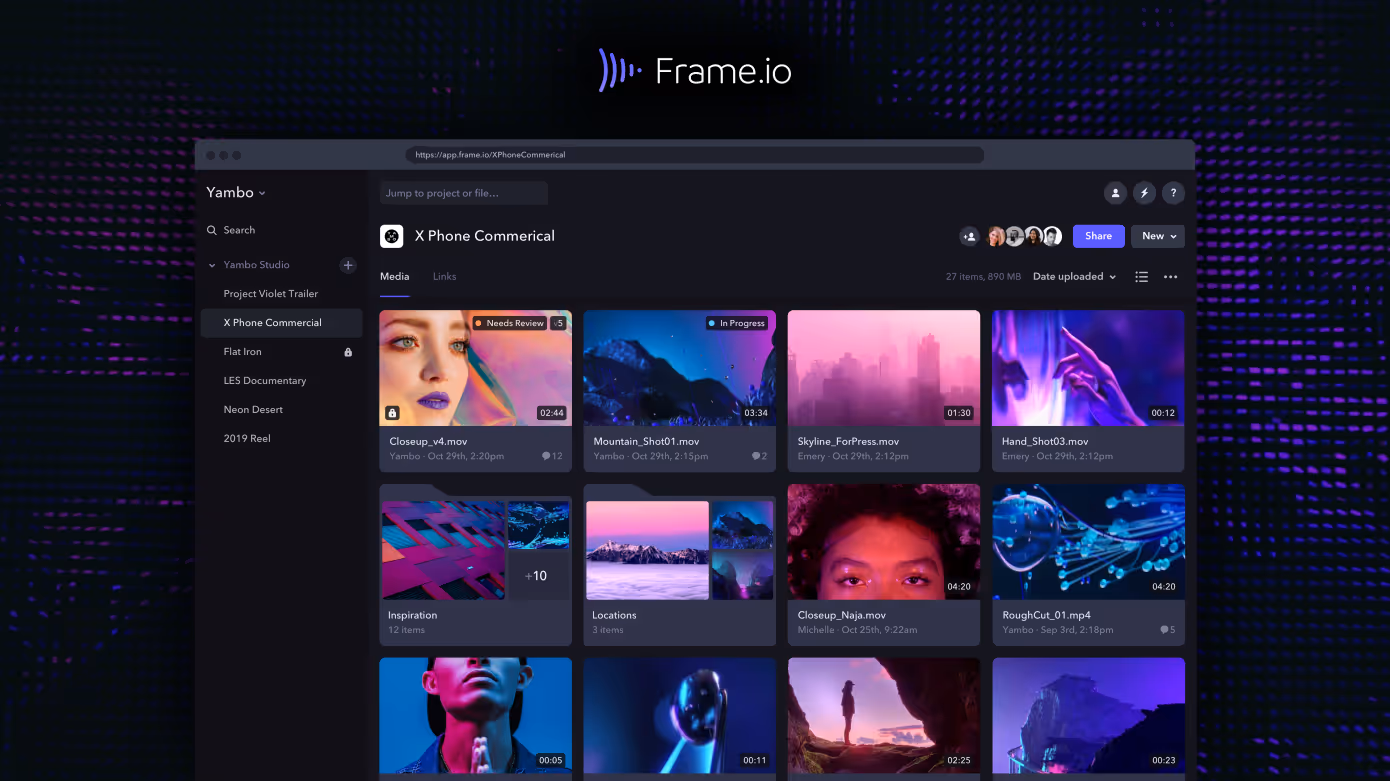The height and width of the screenshot is (781, 1390).
Task: Open the account profile icon
Action: point(1115,192)
